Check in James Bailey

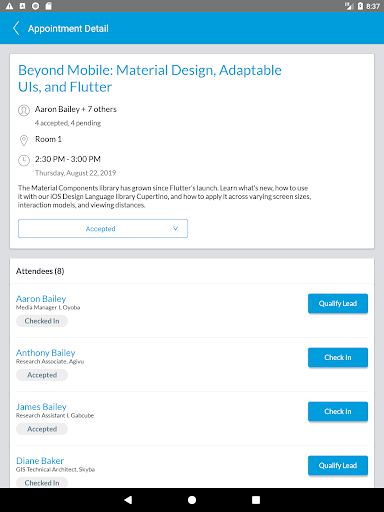point(338,411)
